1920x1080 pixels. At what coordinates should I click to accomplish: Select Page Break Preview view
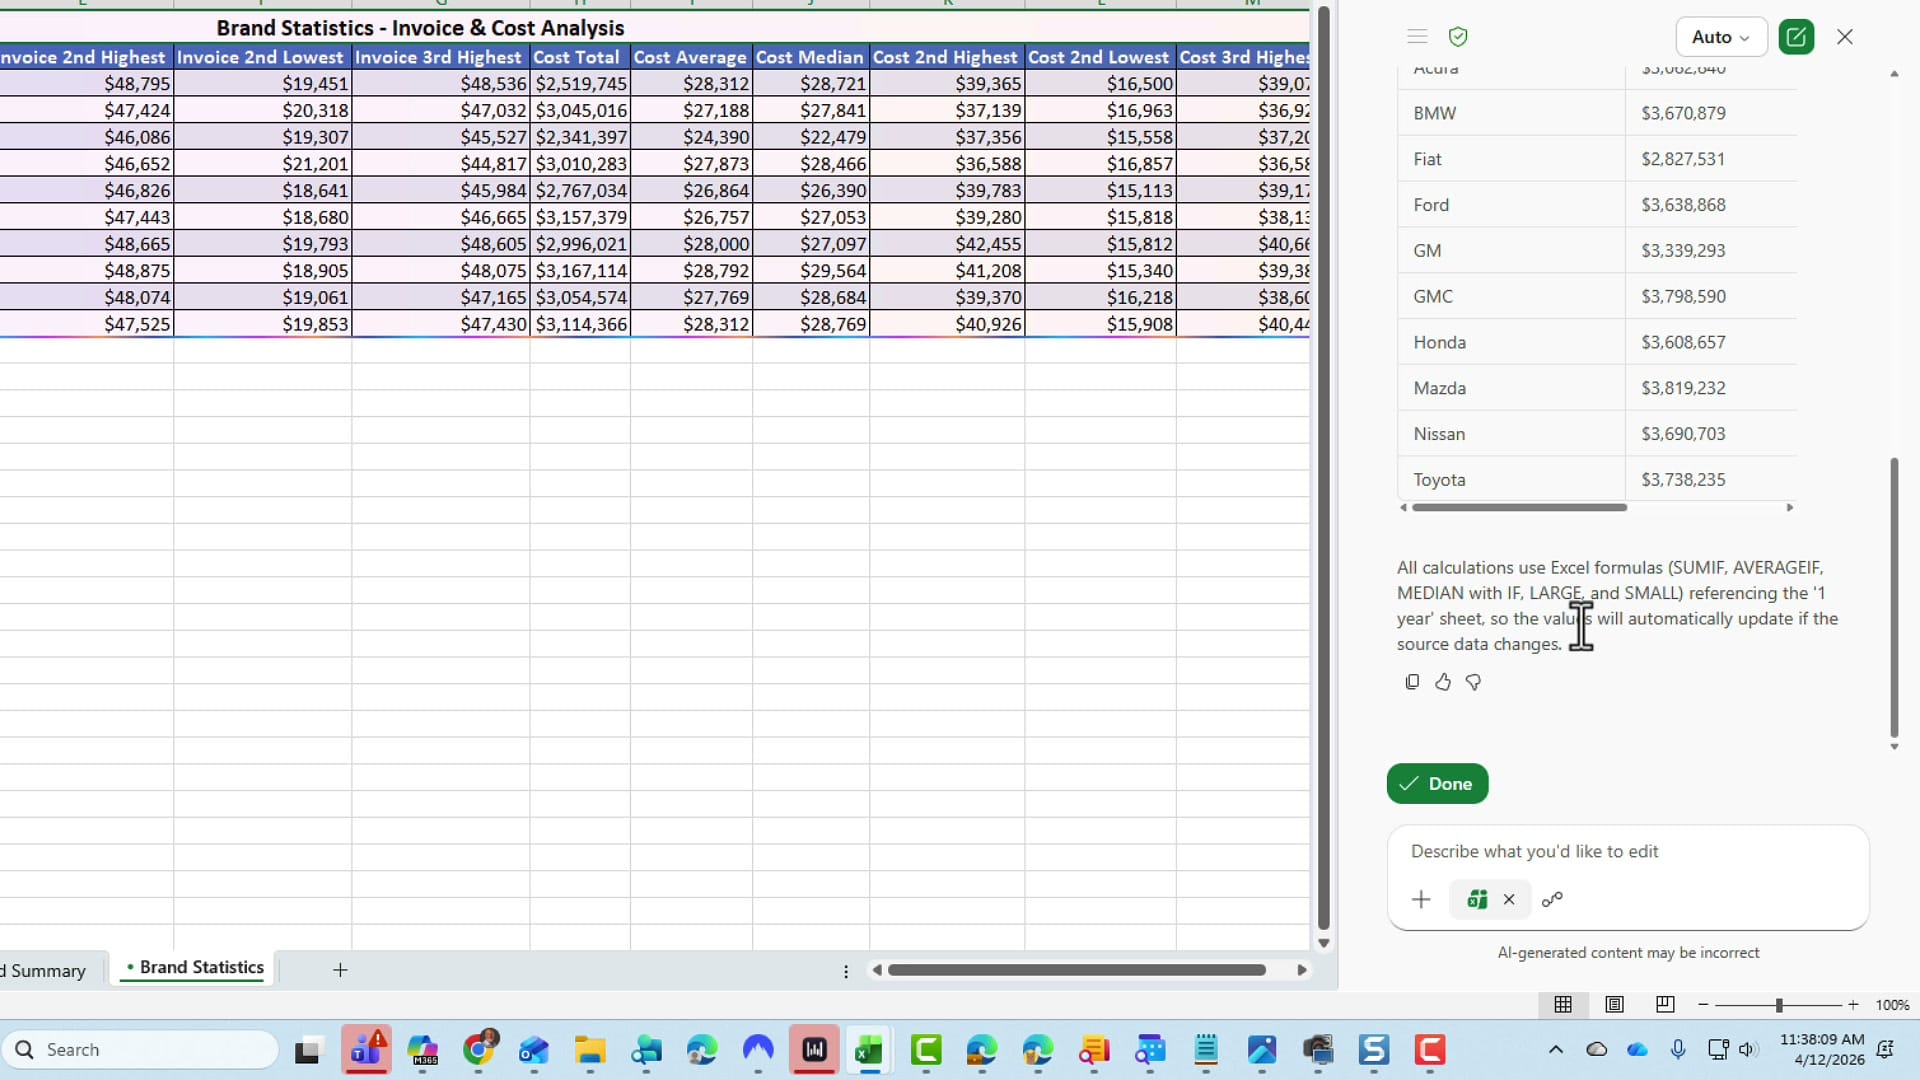click(1664, 1005)
